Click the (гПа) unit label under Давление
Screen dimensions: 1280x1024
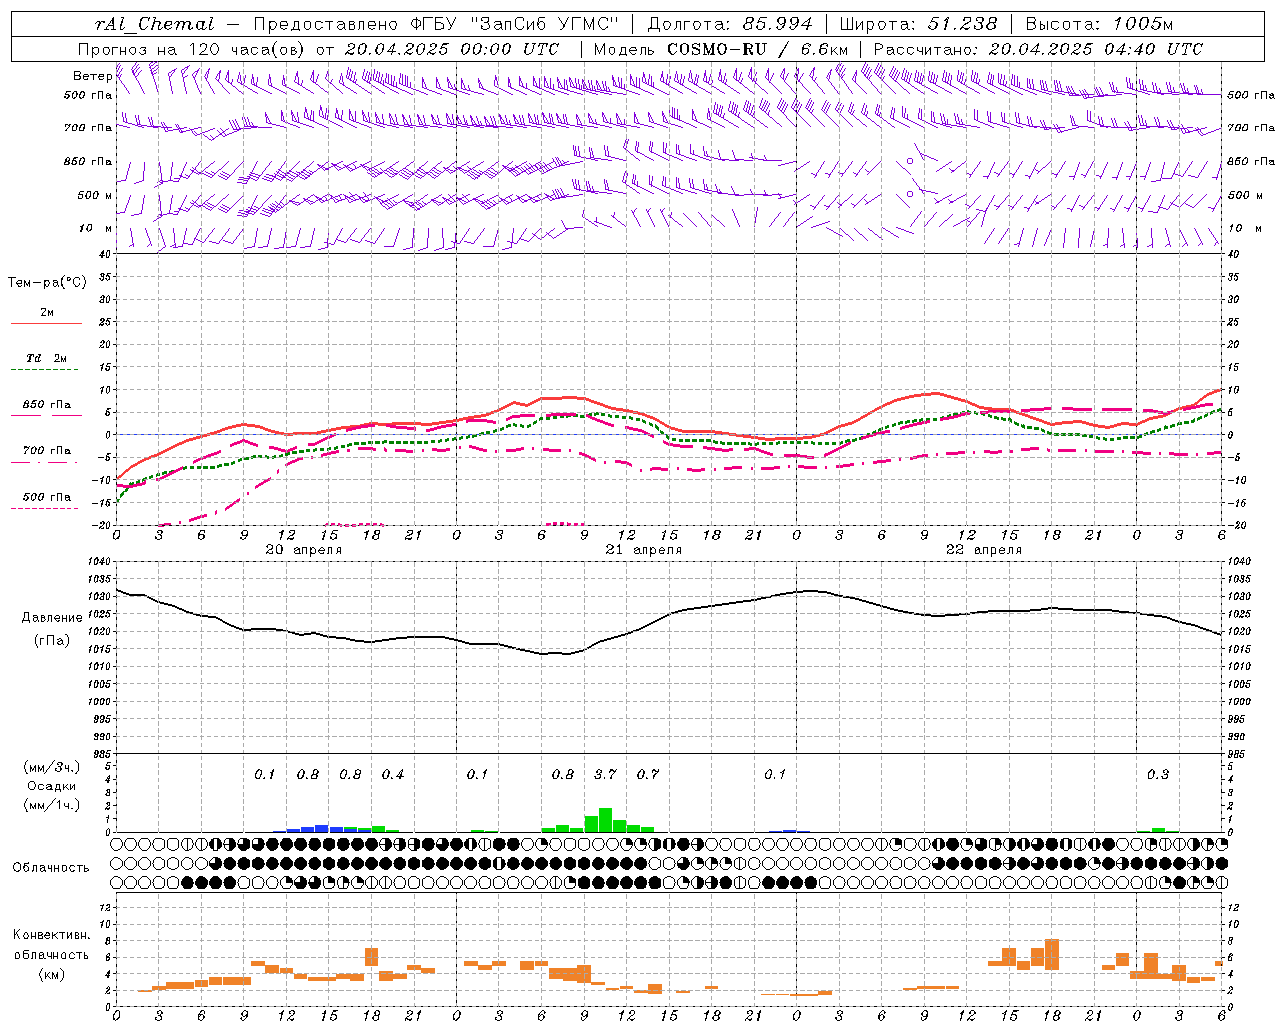click(x=52, y=641)
